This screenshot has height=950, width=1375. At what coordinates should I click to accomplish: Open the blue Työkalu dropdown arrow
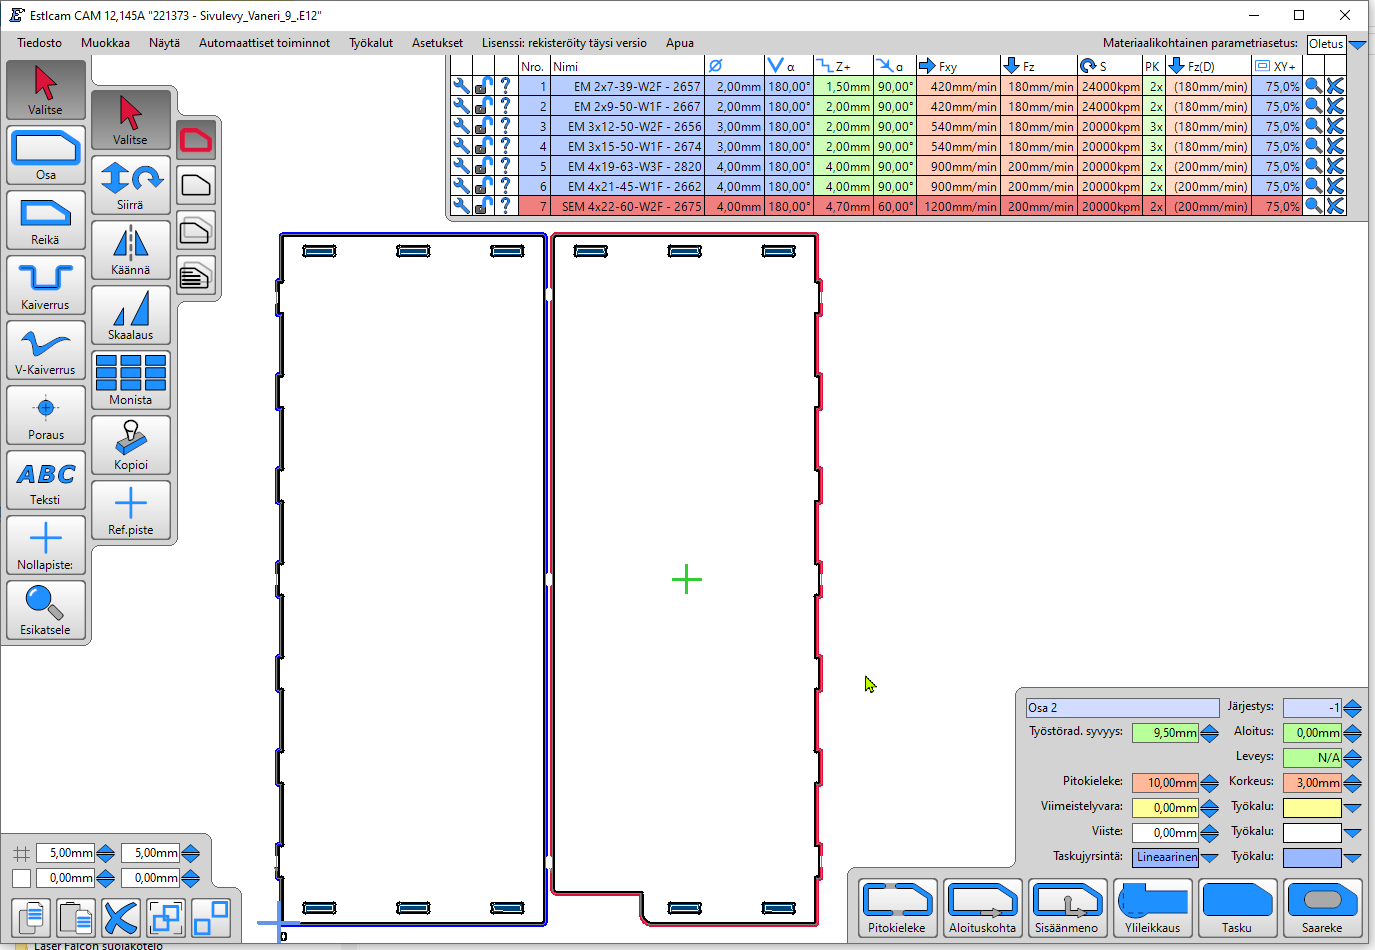1352,858
